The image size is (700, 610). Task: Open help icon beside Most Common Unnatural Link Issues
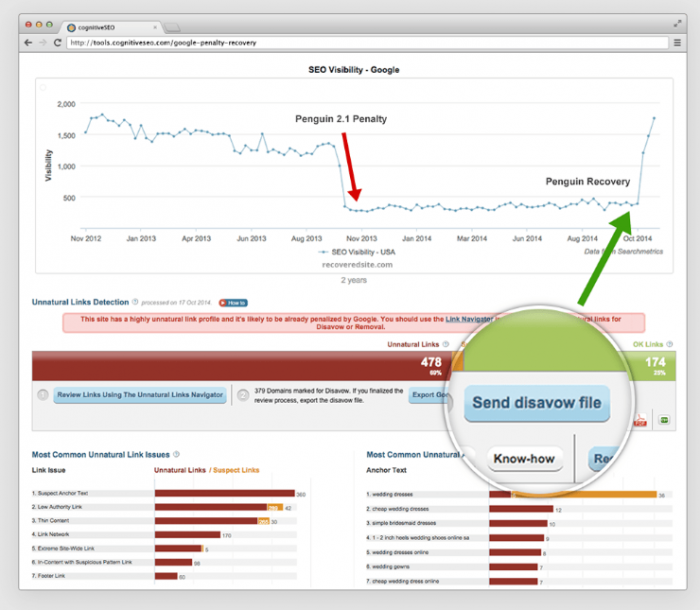176,454
